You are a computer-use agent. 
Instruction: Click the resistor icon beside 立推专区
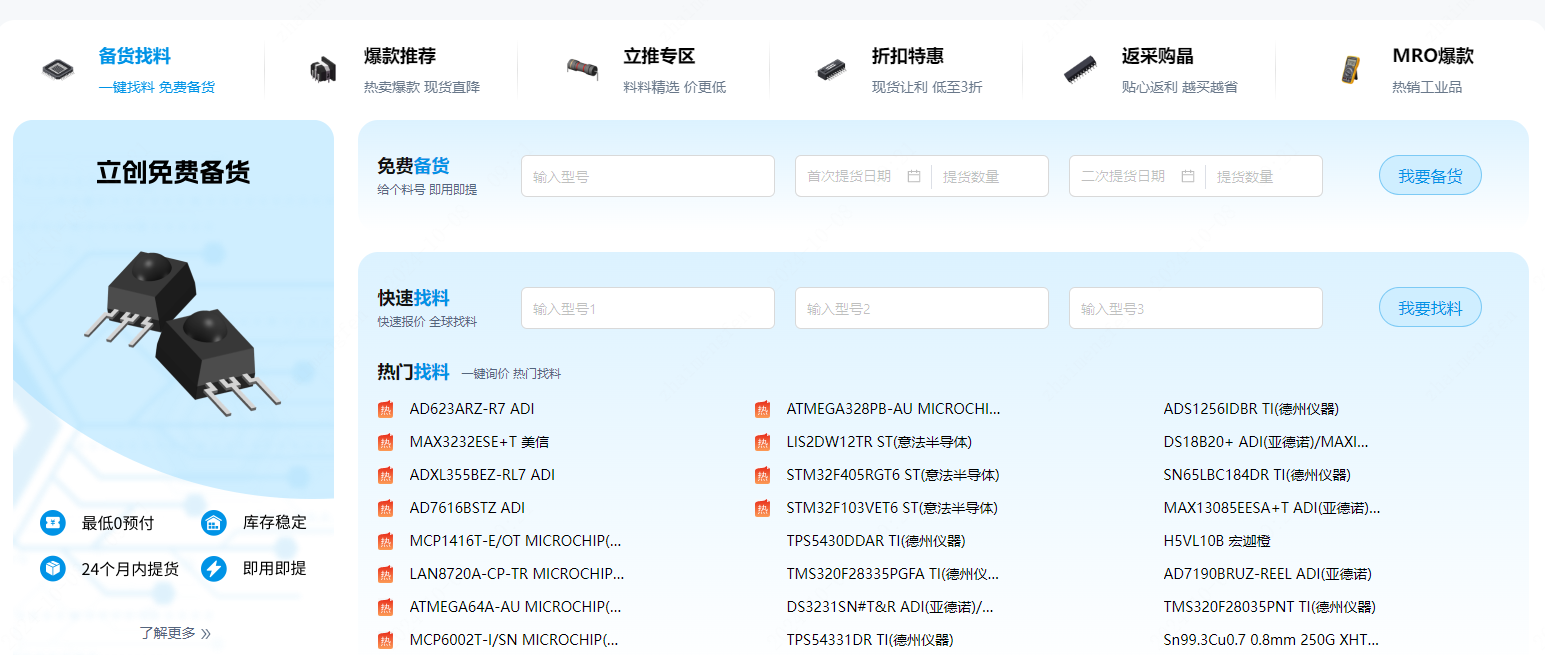[581, 70]
